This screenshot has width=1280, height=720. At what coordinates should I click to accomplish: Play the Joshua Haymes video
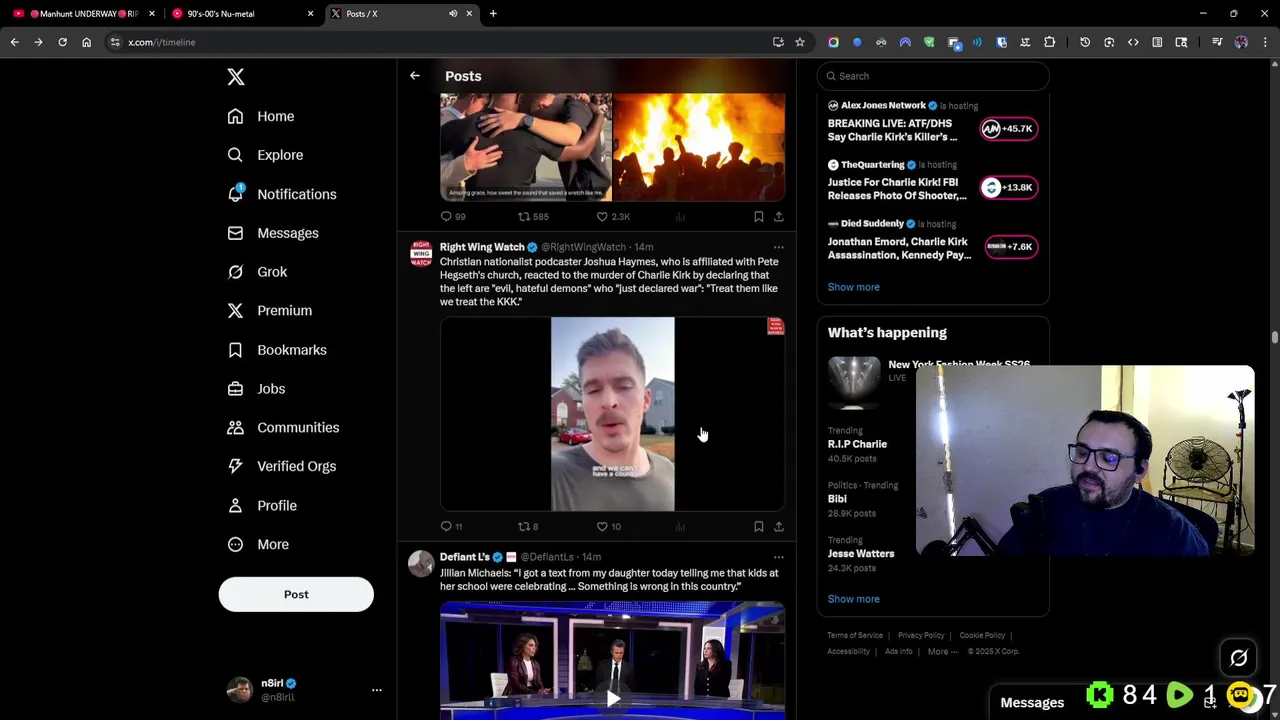tap(612, 414)
